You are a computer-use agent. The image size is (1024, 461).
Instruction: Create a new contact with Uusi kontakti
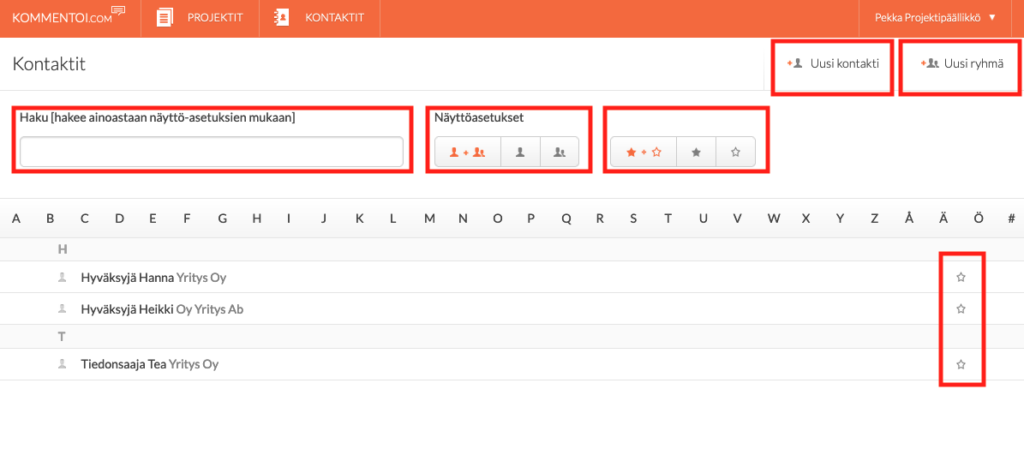pos(833,64)
